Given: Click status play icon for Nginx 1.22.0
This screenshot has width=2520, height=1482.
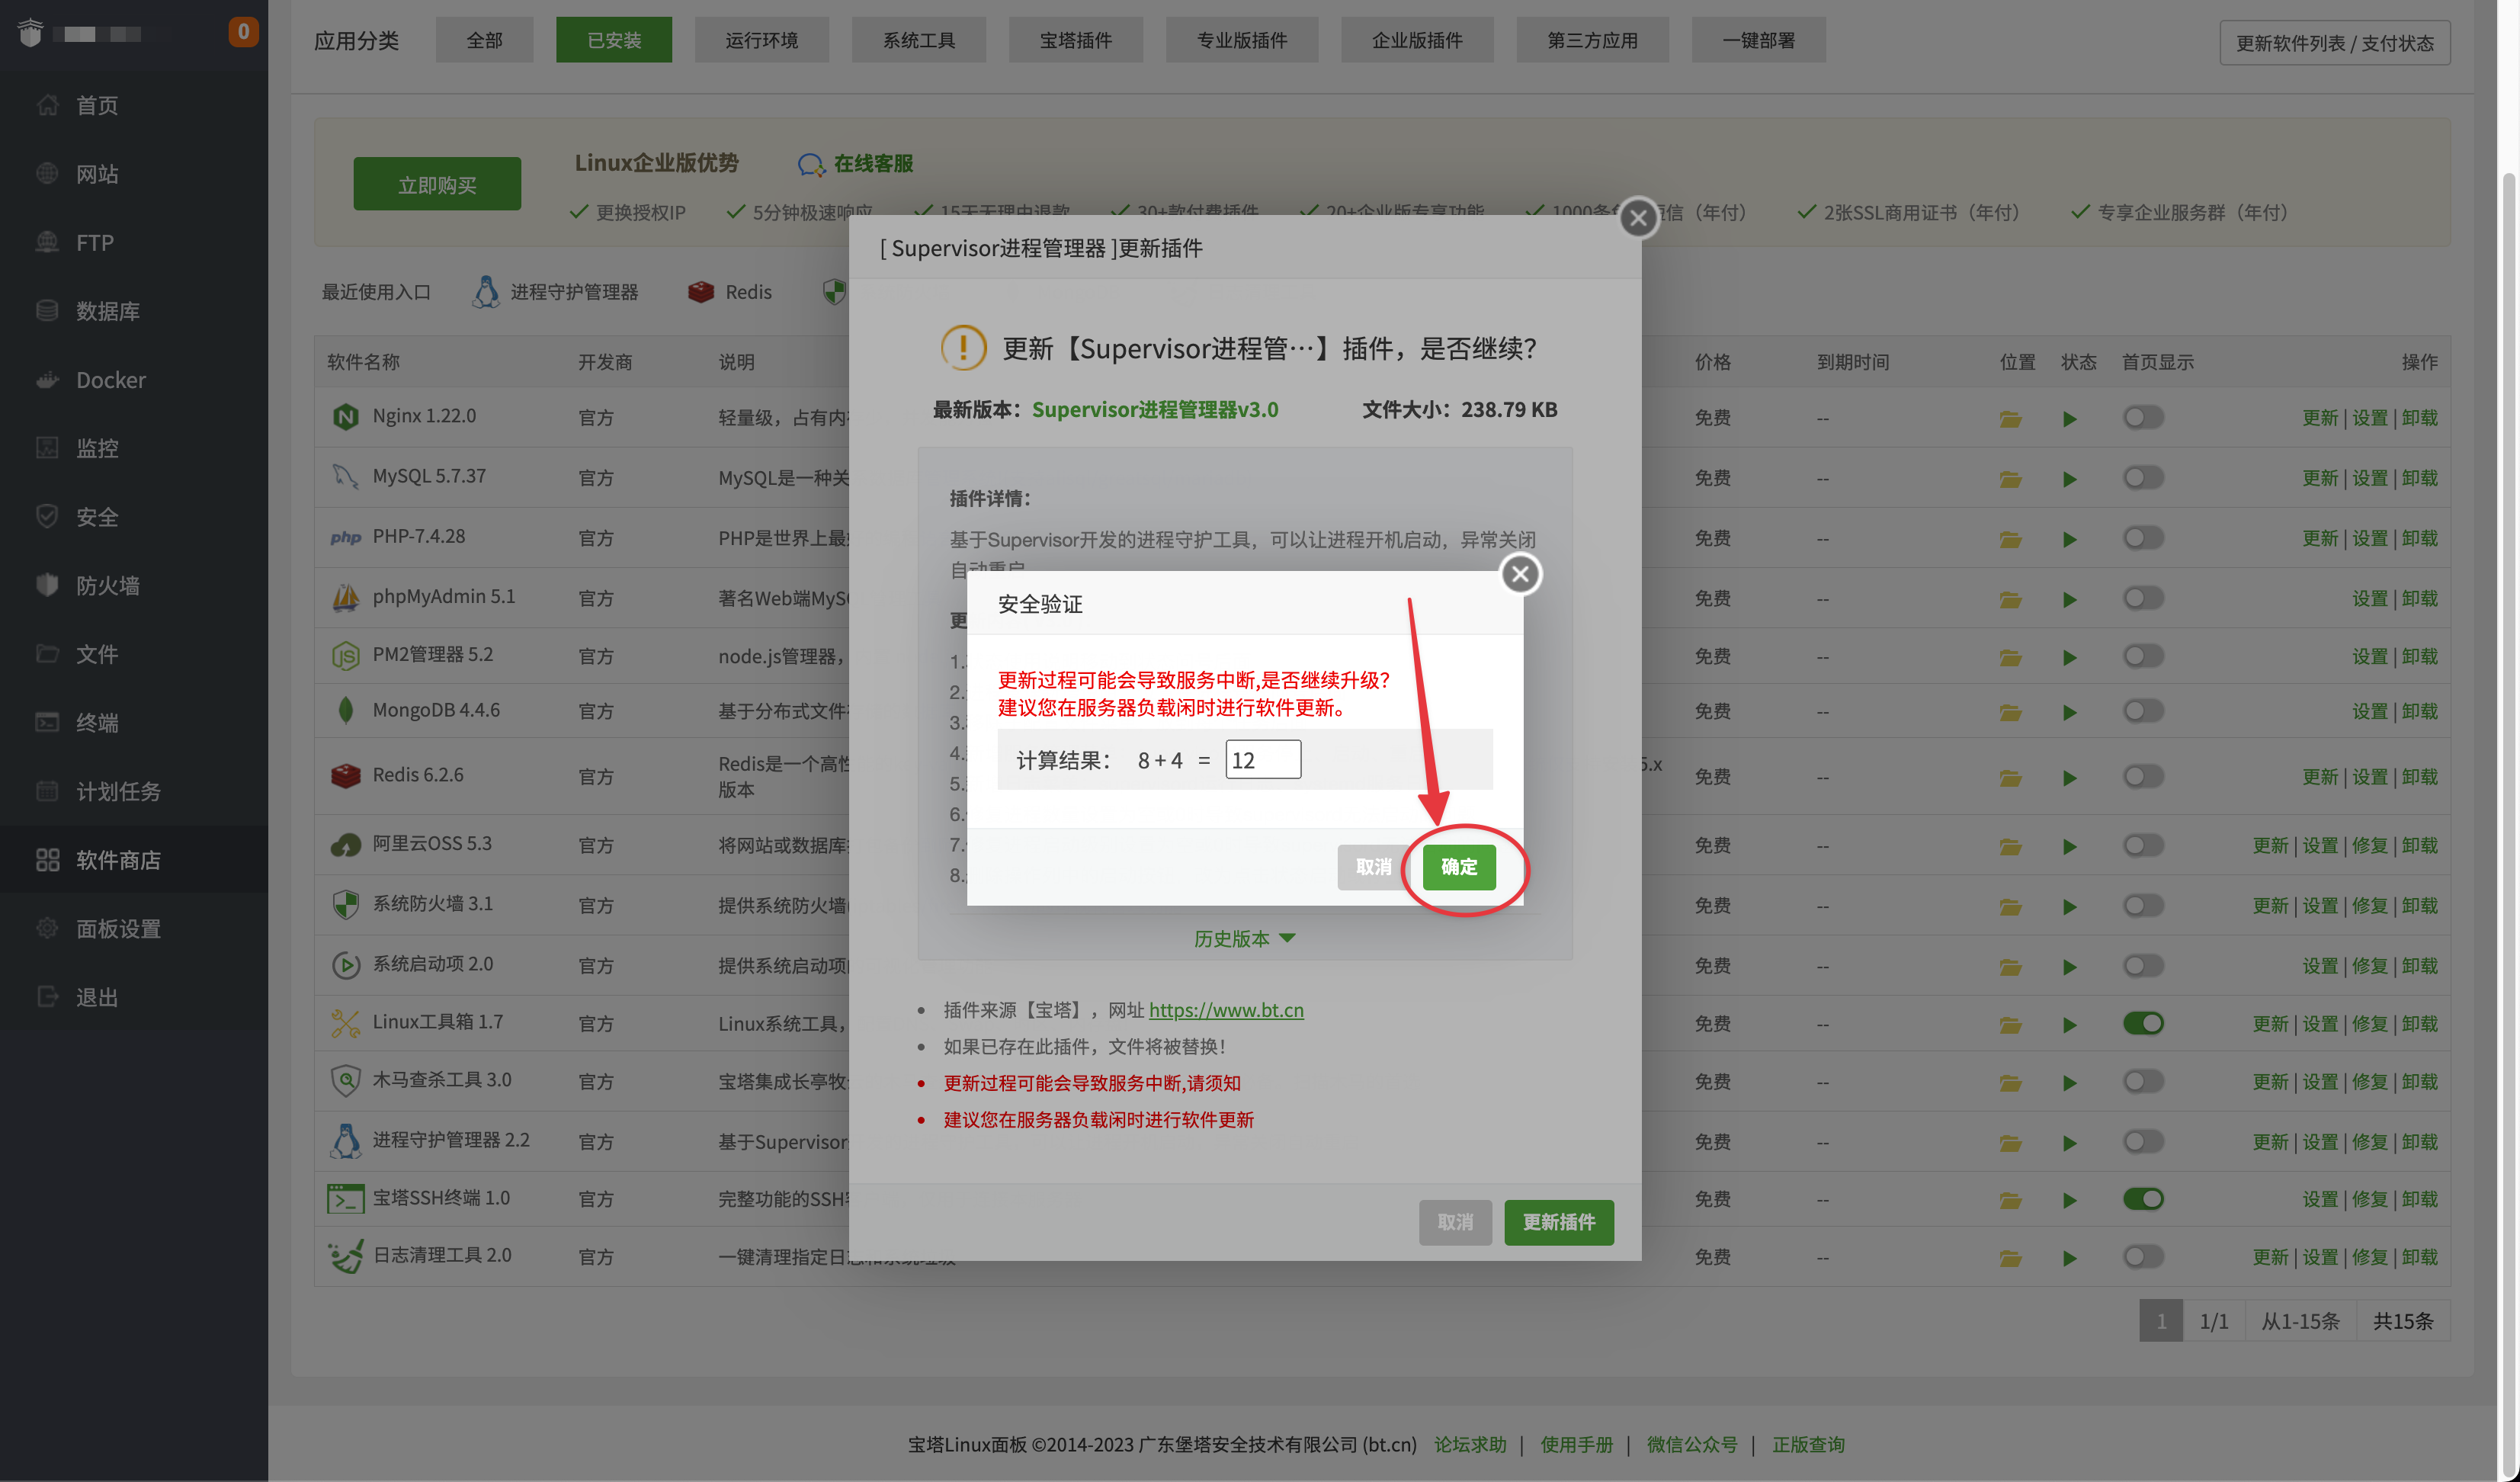Looking at the screenshot, I should coord(2070,419).
